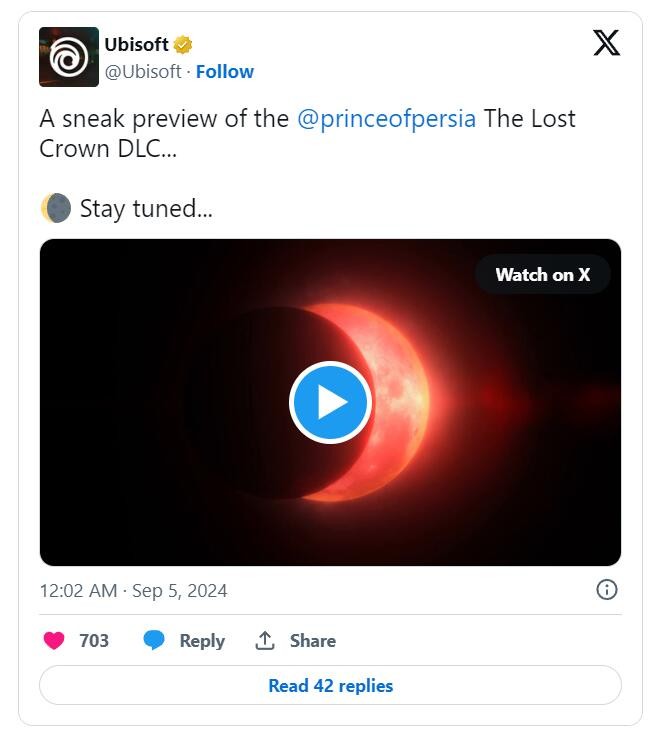Open the X logo in the corner
Screen dimensions: 659x738
tap(606, 43)
